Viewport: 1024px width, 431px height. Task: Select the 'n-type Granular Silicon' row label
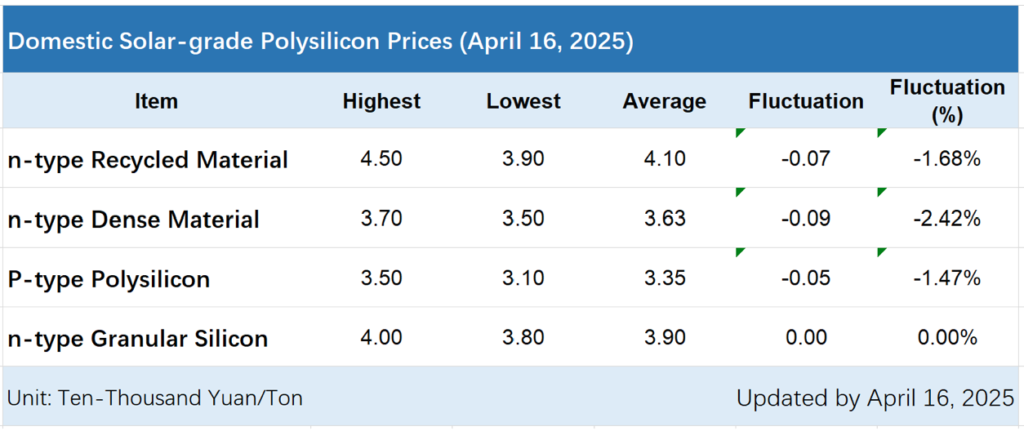pyautogui.click(x=137, y=338)
